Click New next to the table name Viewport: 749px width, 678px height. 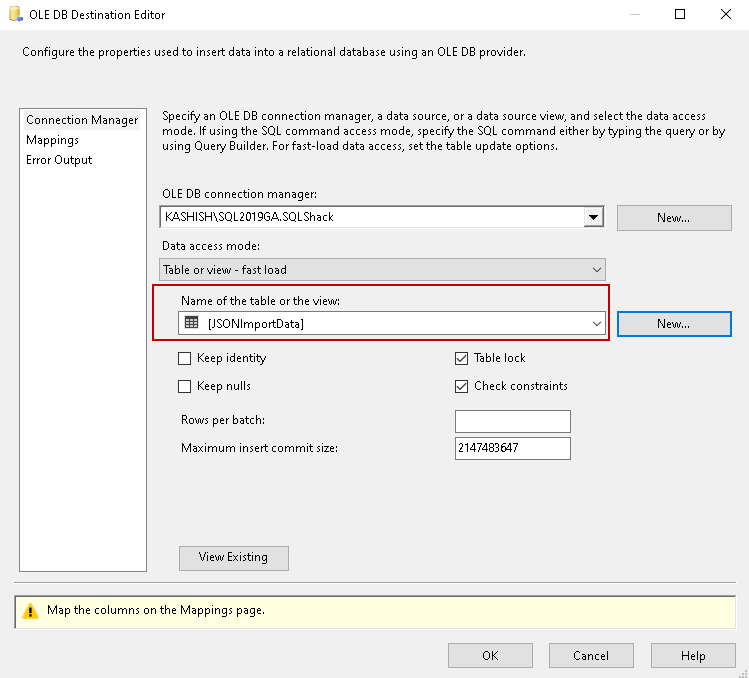coord(674,324)
